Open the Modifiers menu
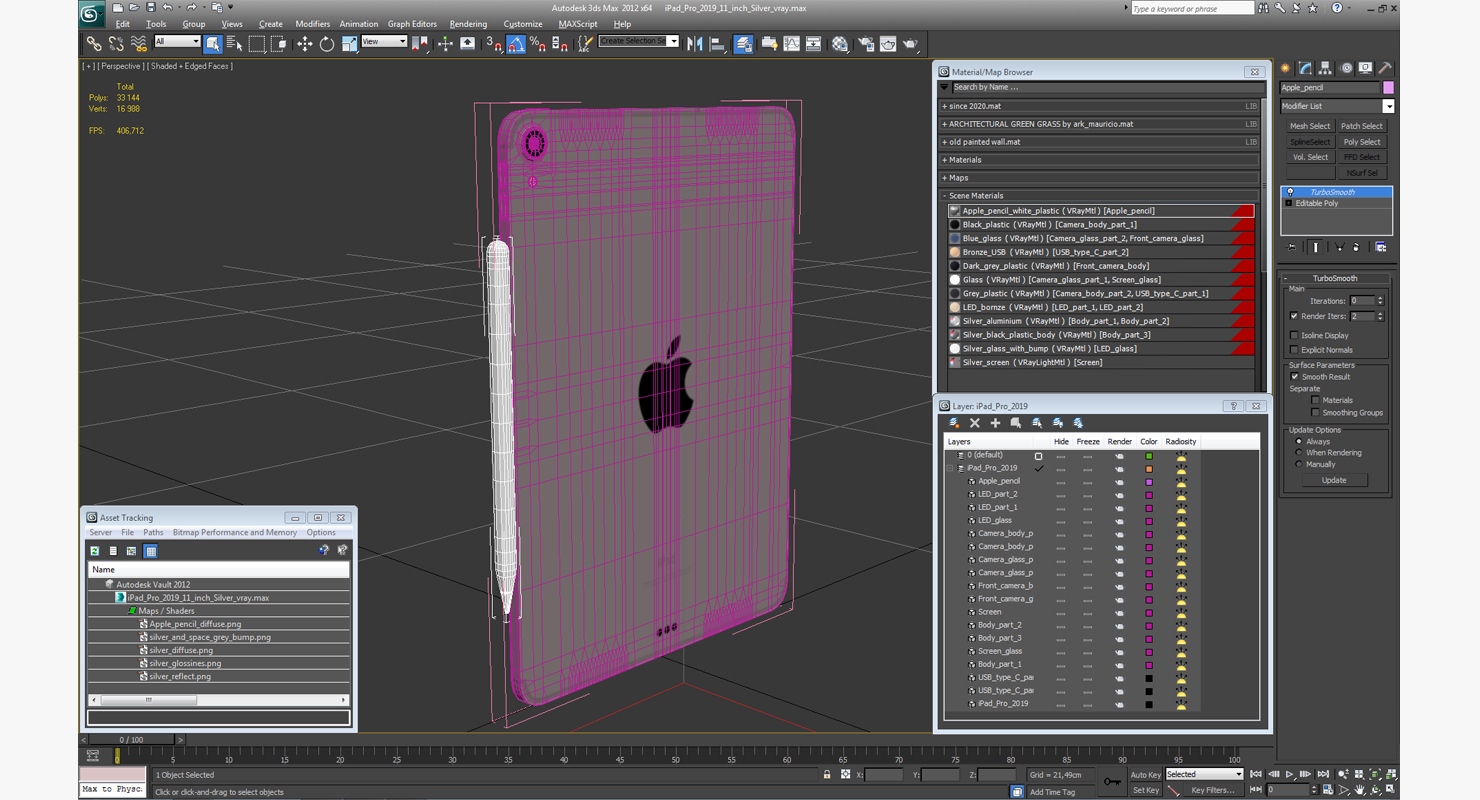This screenshot has height=800, width=1480. 312,24
